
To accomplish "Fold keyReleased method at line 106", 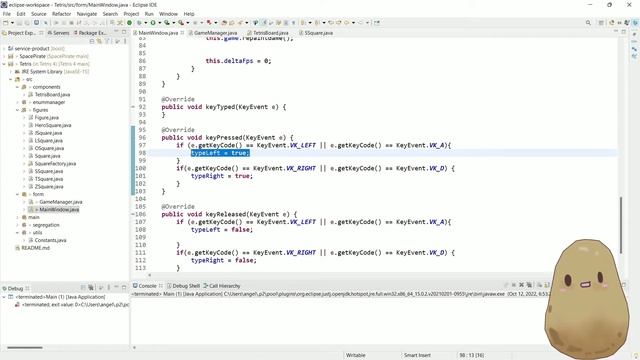I will coord(133,214).
